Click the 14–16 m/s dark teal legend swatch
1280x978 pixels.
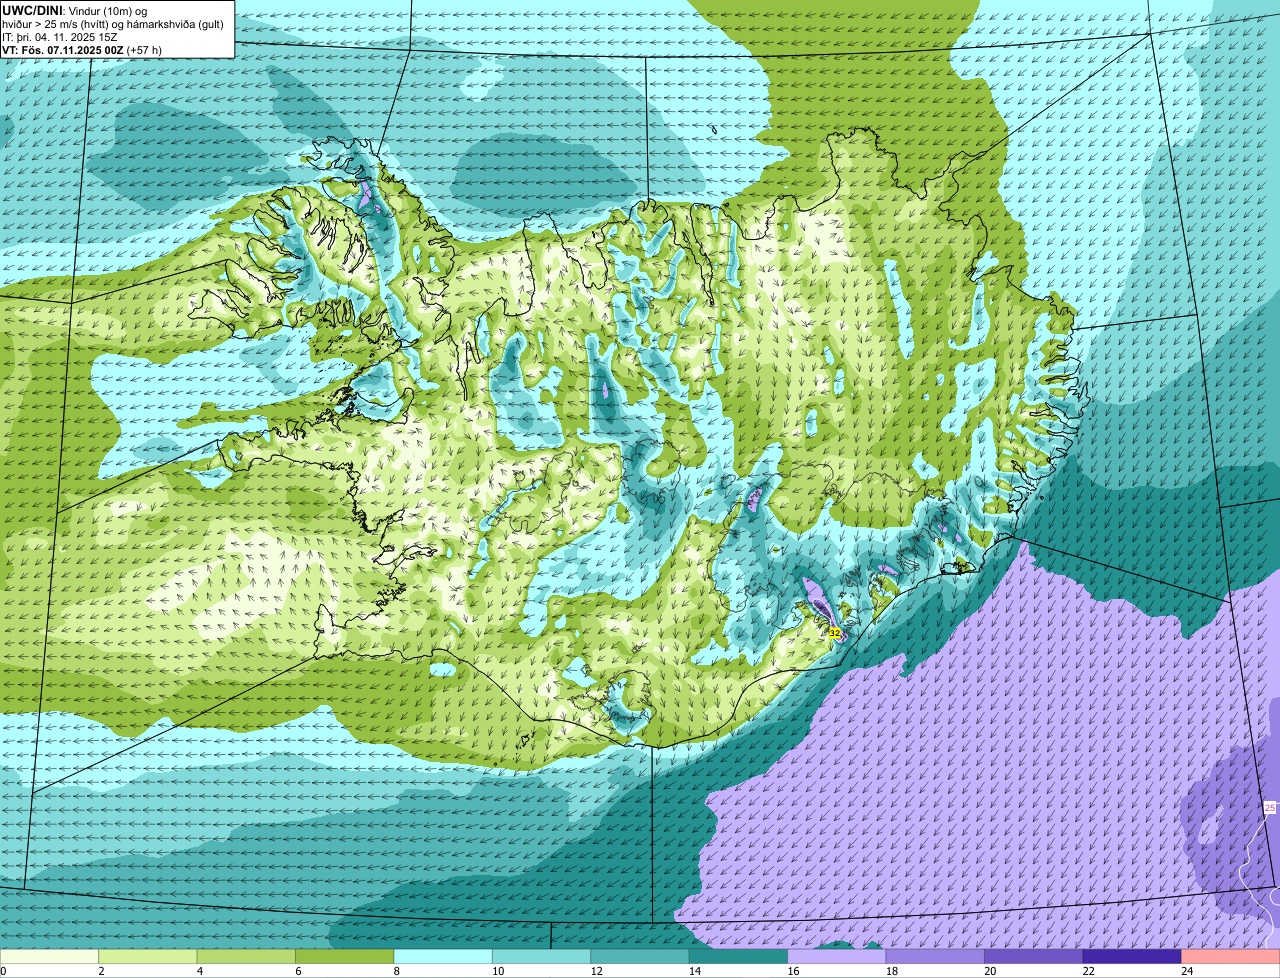[738, 956]
